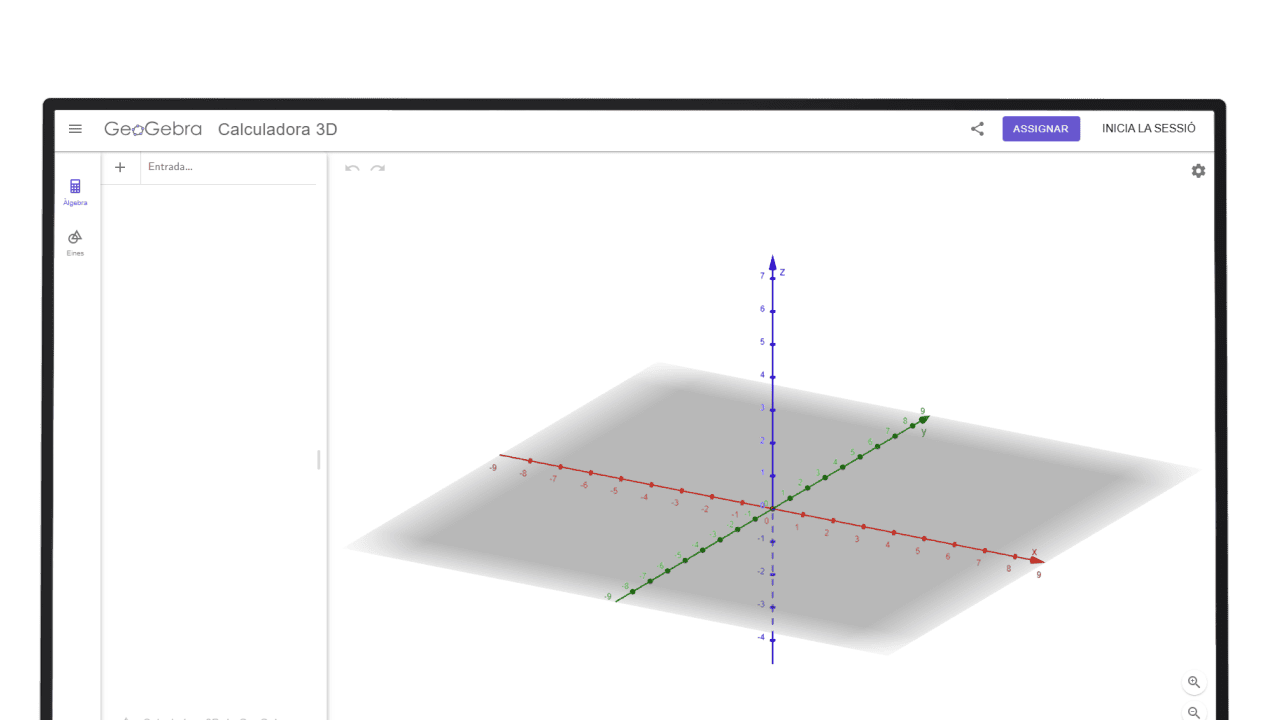Zoom in using the magnifier plus icon
Screen dimensions: 1280x720
click(x=1194, y=682)
